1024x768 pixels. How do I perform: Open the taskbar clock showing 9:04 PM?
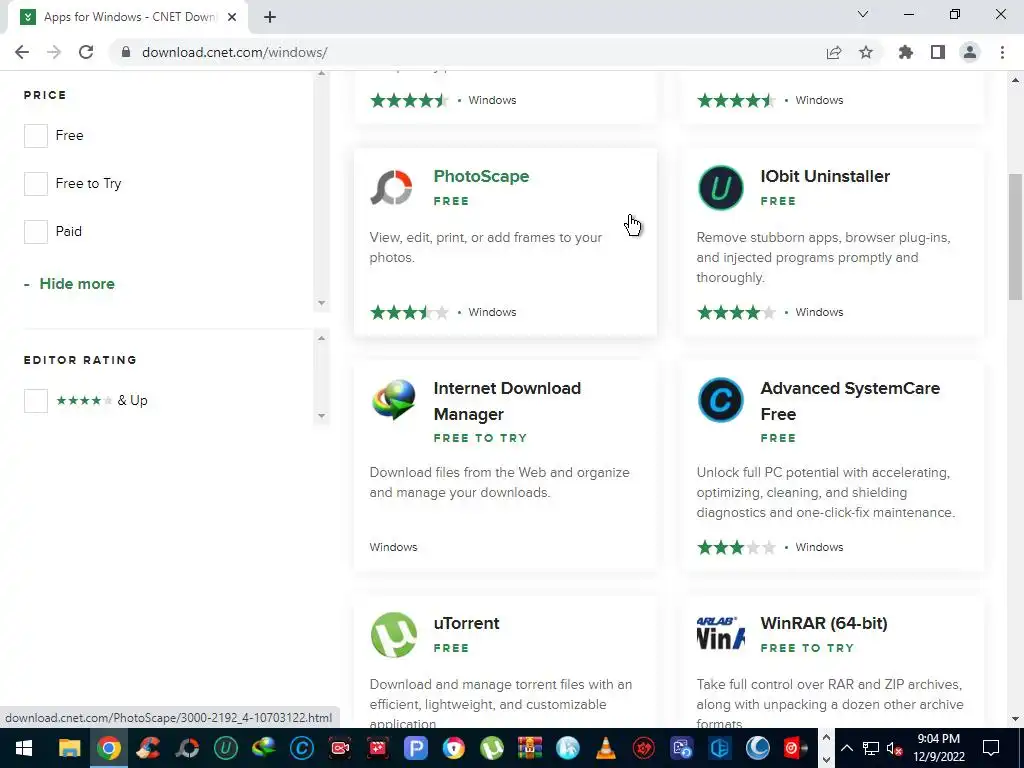click(938, 748)
